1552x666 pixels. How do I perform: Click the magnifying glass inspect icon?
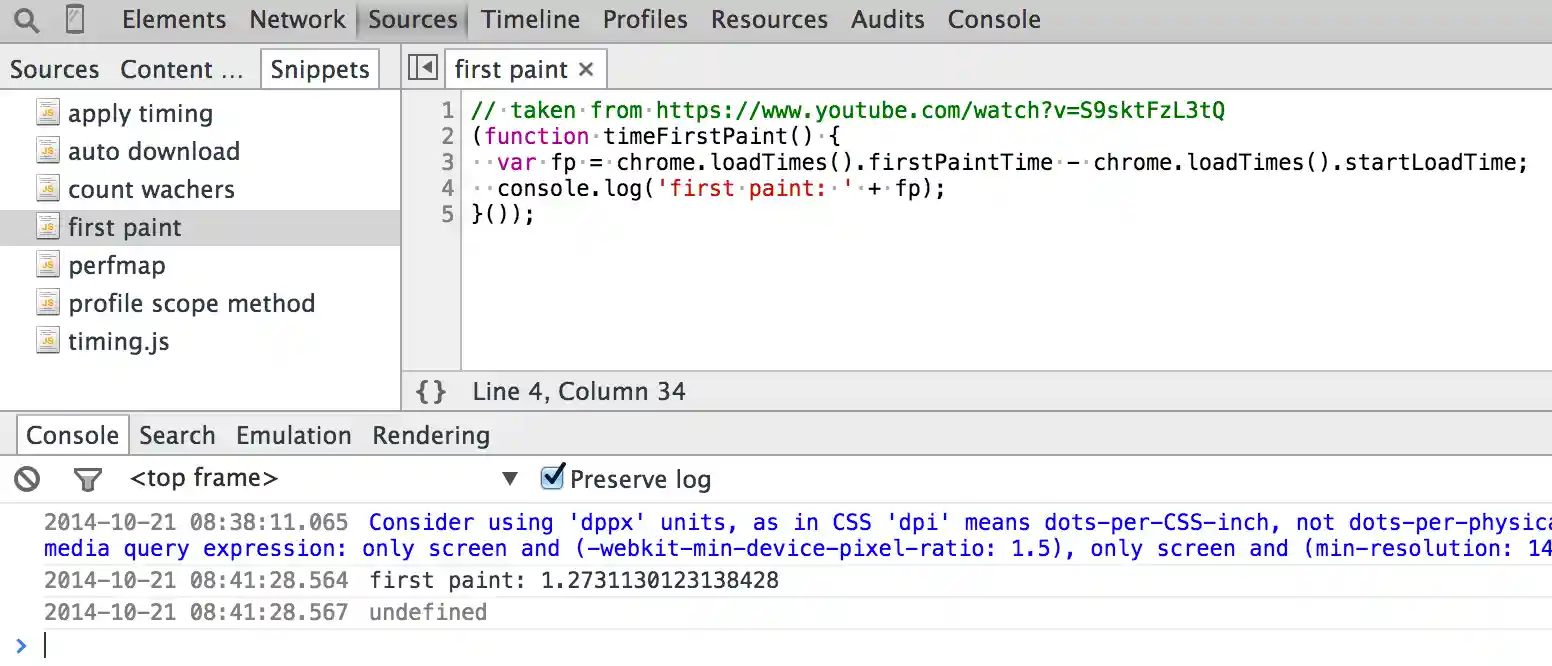click(x=27, y=20)
